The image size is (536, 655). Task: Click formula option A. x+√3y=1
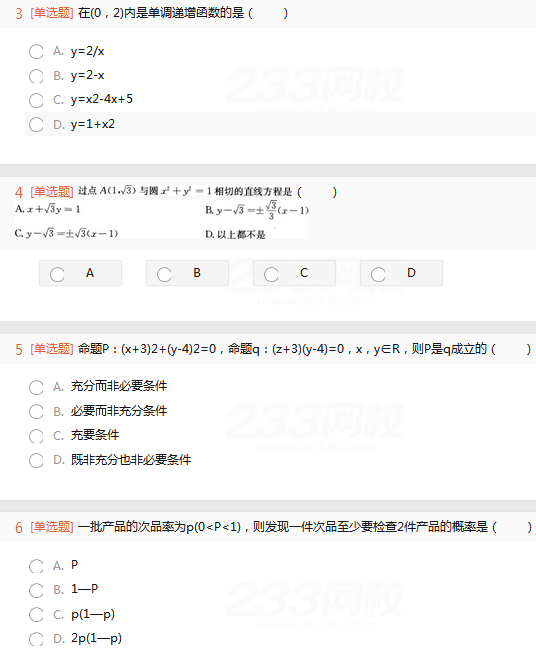pyautogui.click(x=47, y=209)
